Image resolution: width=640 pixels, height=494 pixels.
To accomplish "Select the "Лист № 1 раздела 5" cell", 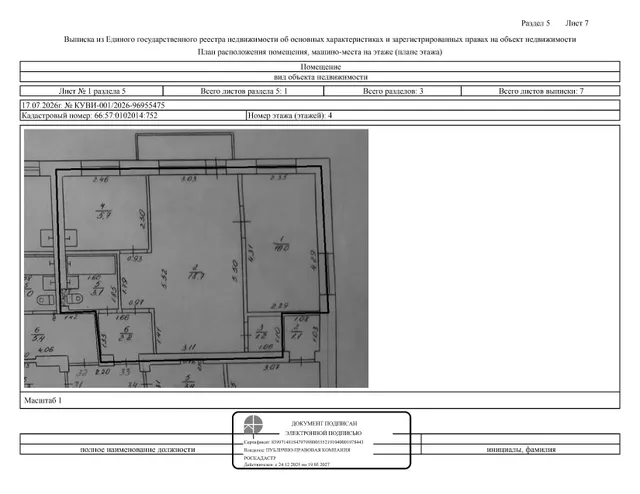I will [x=92, y=91].
